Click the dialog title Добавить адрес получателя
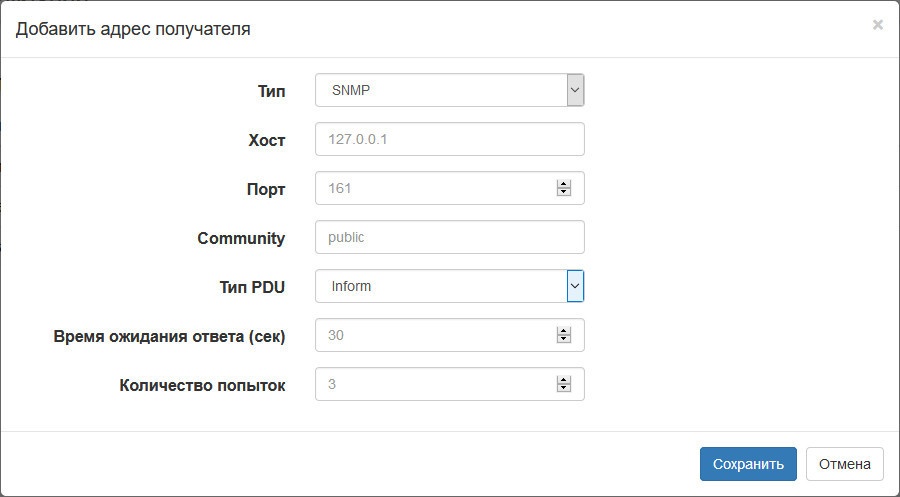Screen dimensions: 900x497 133,29
